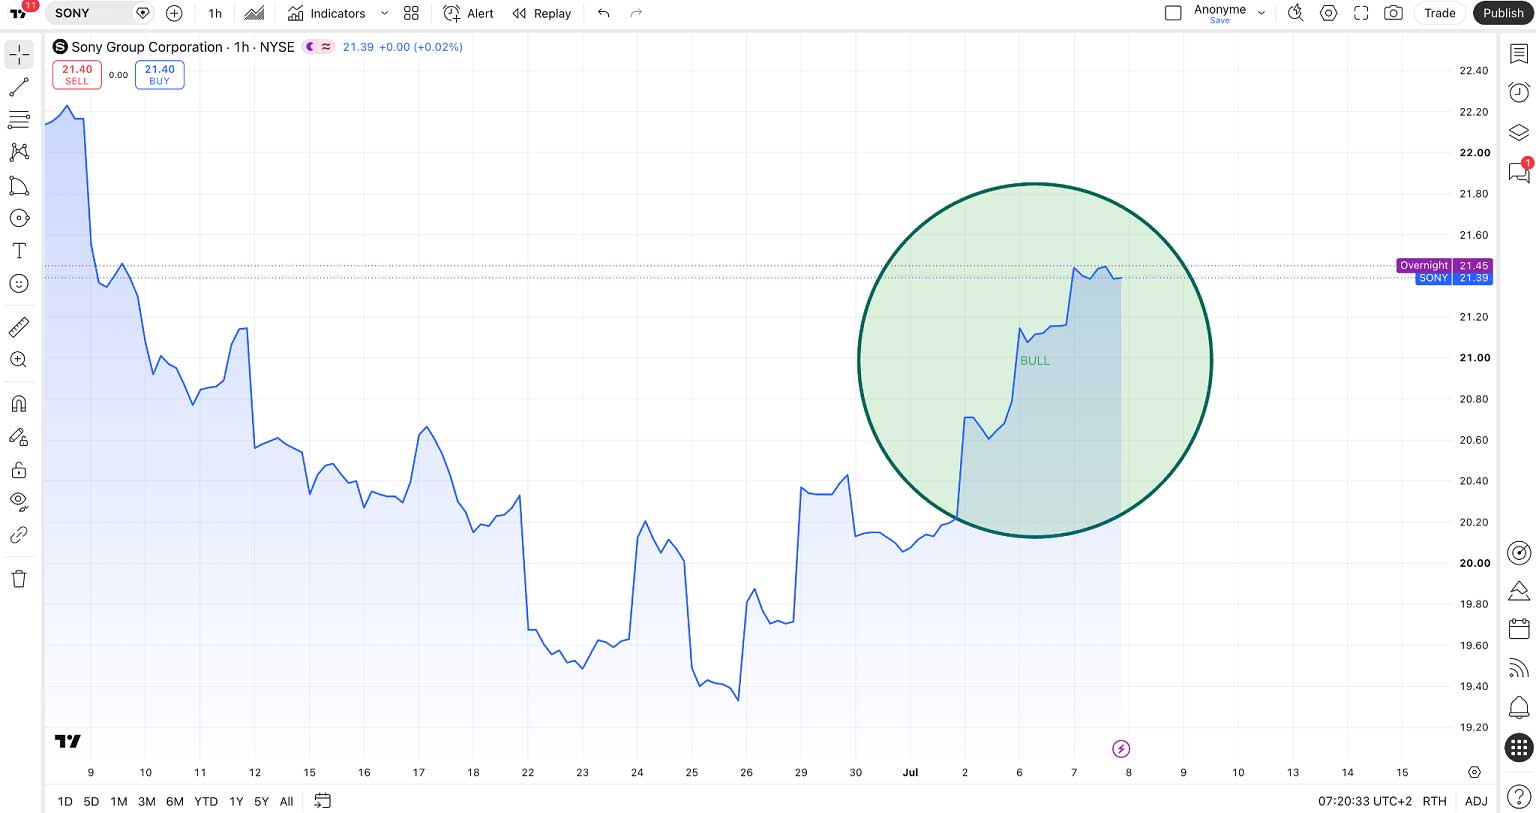
Task: Open the economic calendar panel
Action: 1519,629
